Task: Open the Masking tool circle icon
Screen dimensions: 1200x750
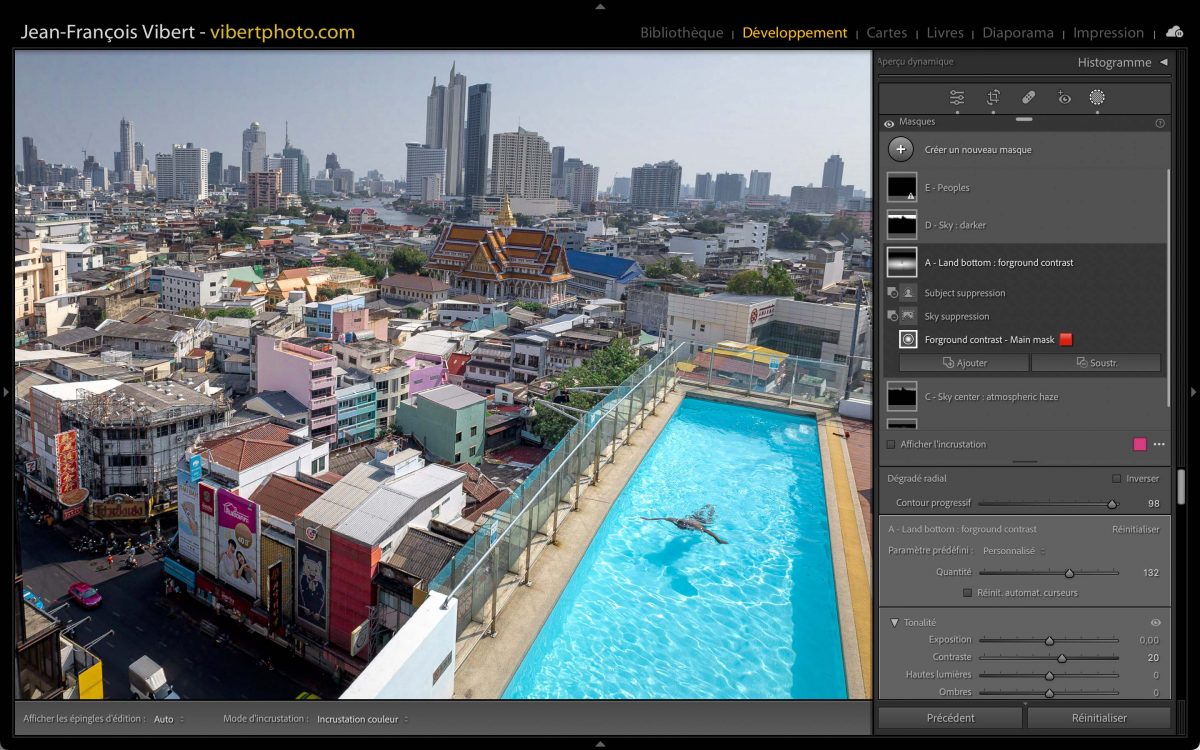Action: (x=1097, y=98)
